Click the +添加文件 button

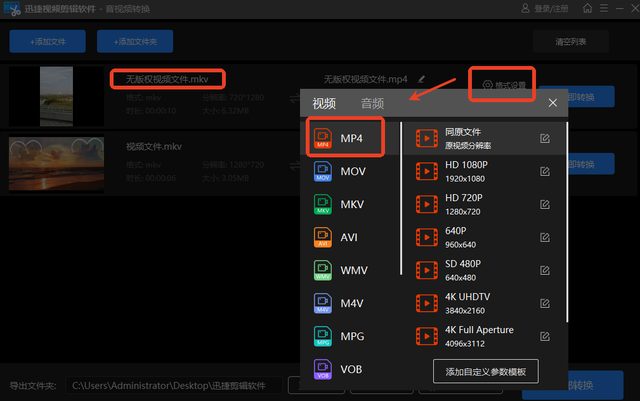point(48,41)
